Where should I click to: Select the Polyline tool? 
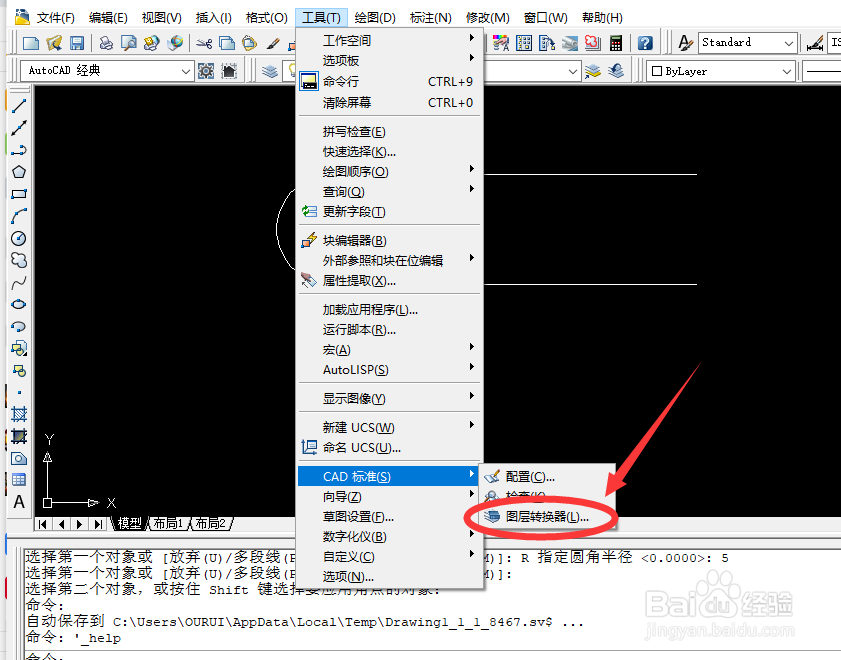pyautogui.click(x=19, y=150)
